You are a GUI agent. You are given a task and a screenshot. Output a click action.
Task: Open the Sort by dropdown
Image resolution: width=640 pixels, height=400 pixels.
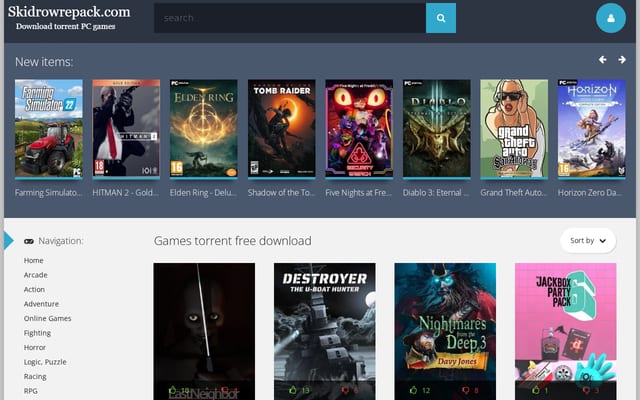point(588,240)
